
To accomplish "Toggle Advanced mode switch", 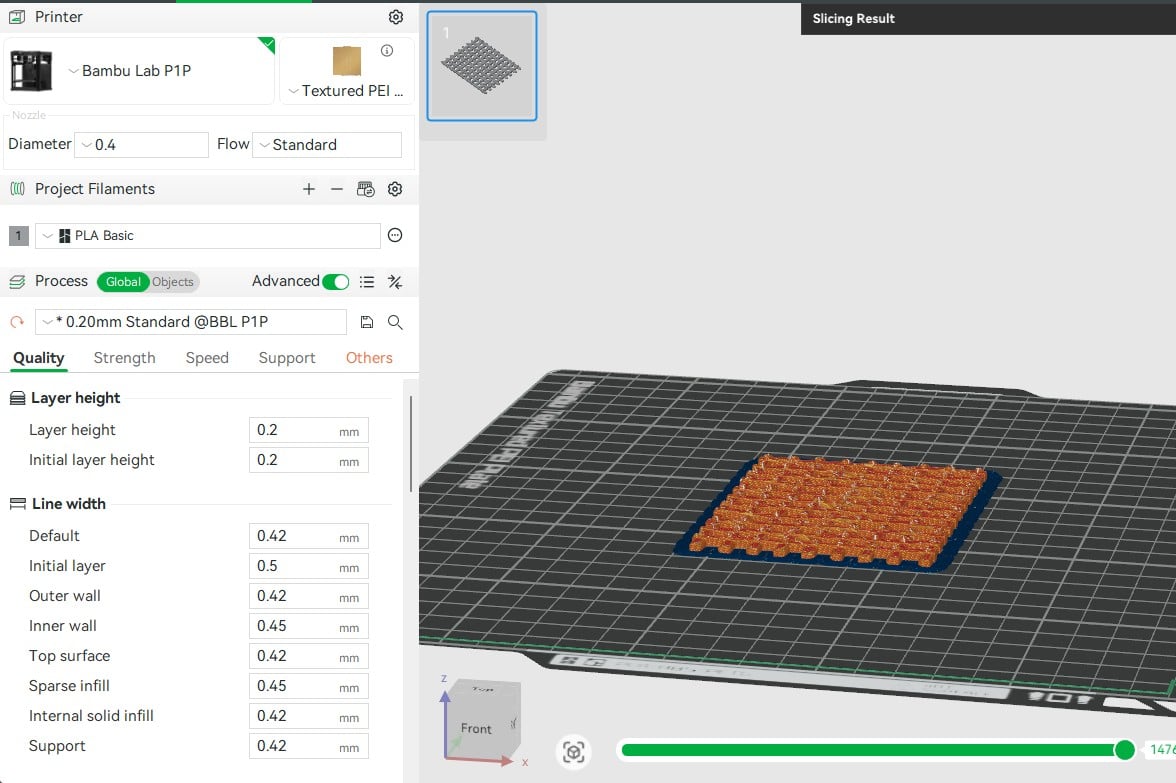I will 335,282.
